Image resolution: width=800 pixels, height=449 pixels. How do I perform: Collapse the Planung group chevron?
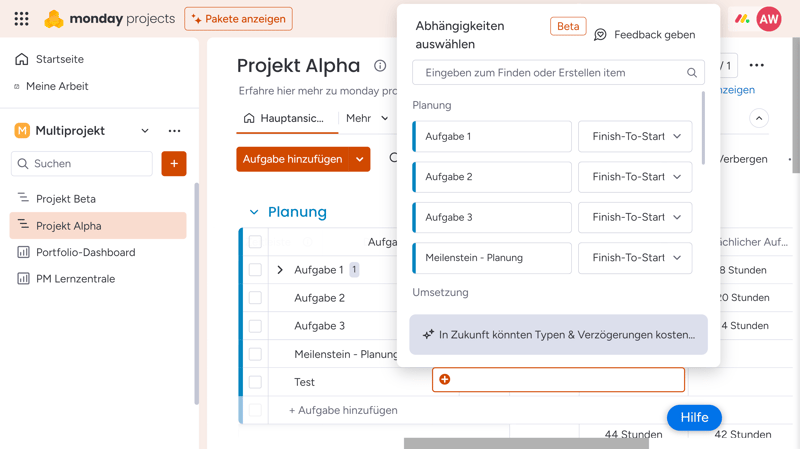pos(254,212)
